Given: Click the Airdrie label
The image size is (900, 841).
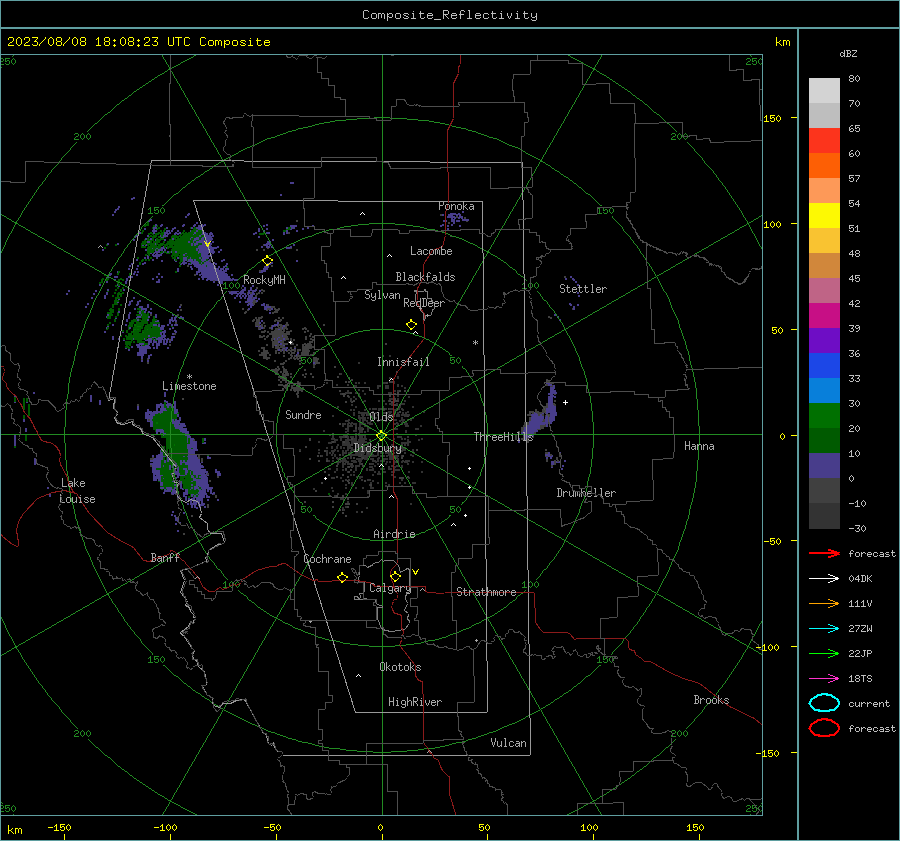Looking at the screenshot, I should (x=394, y=534).
